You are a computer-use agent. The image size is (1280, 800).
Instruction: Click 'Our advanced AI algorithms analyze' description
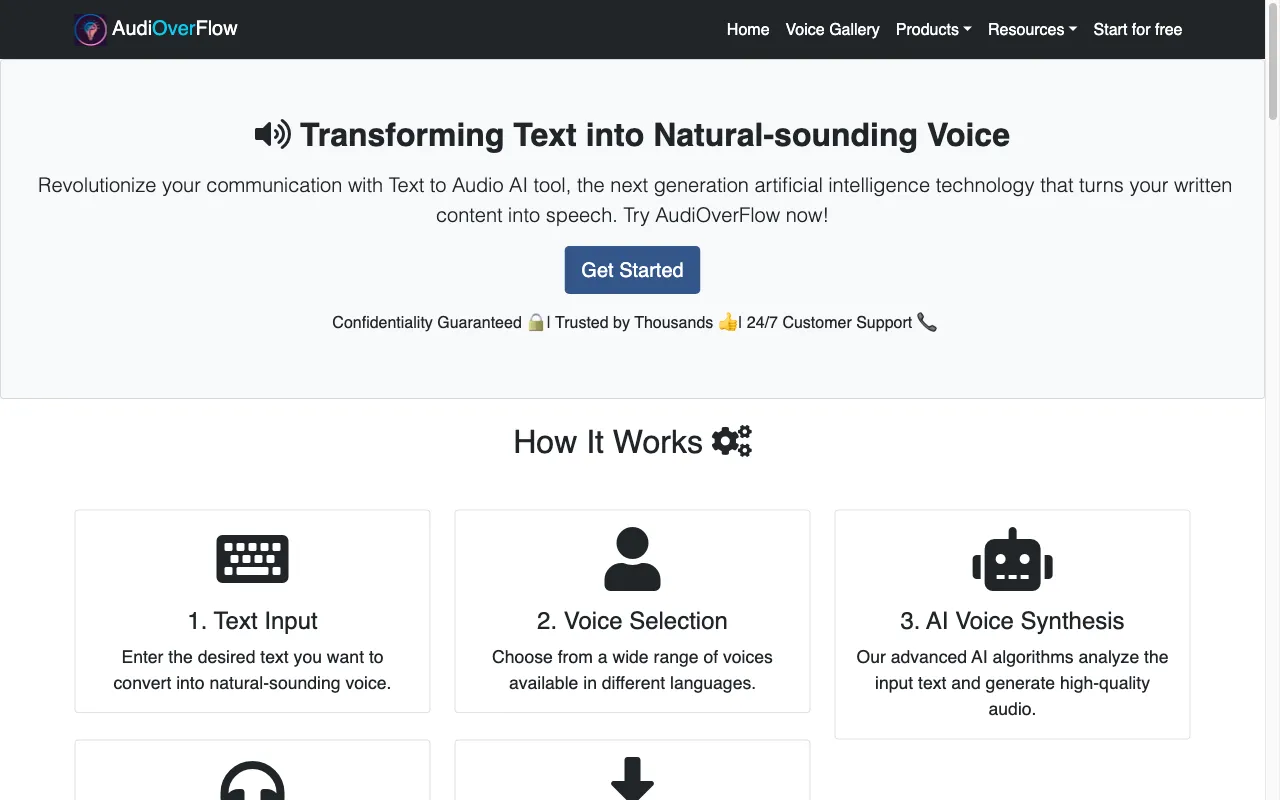[x=1012, y=683]
